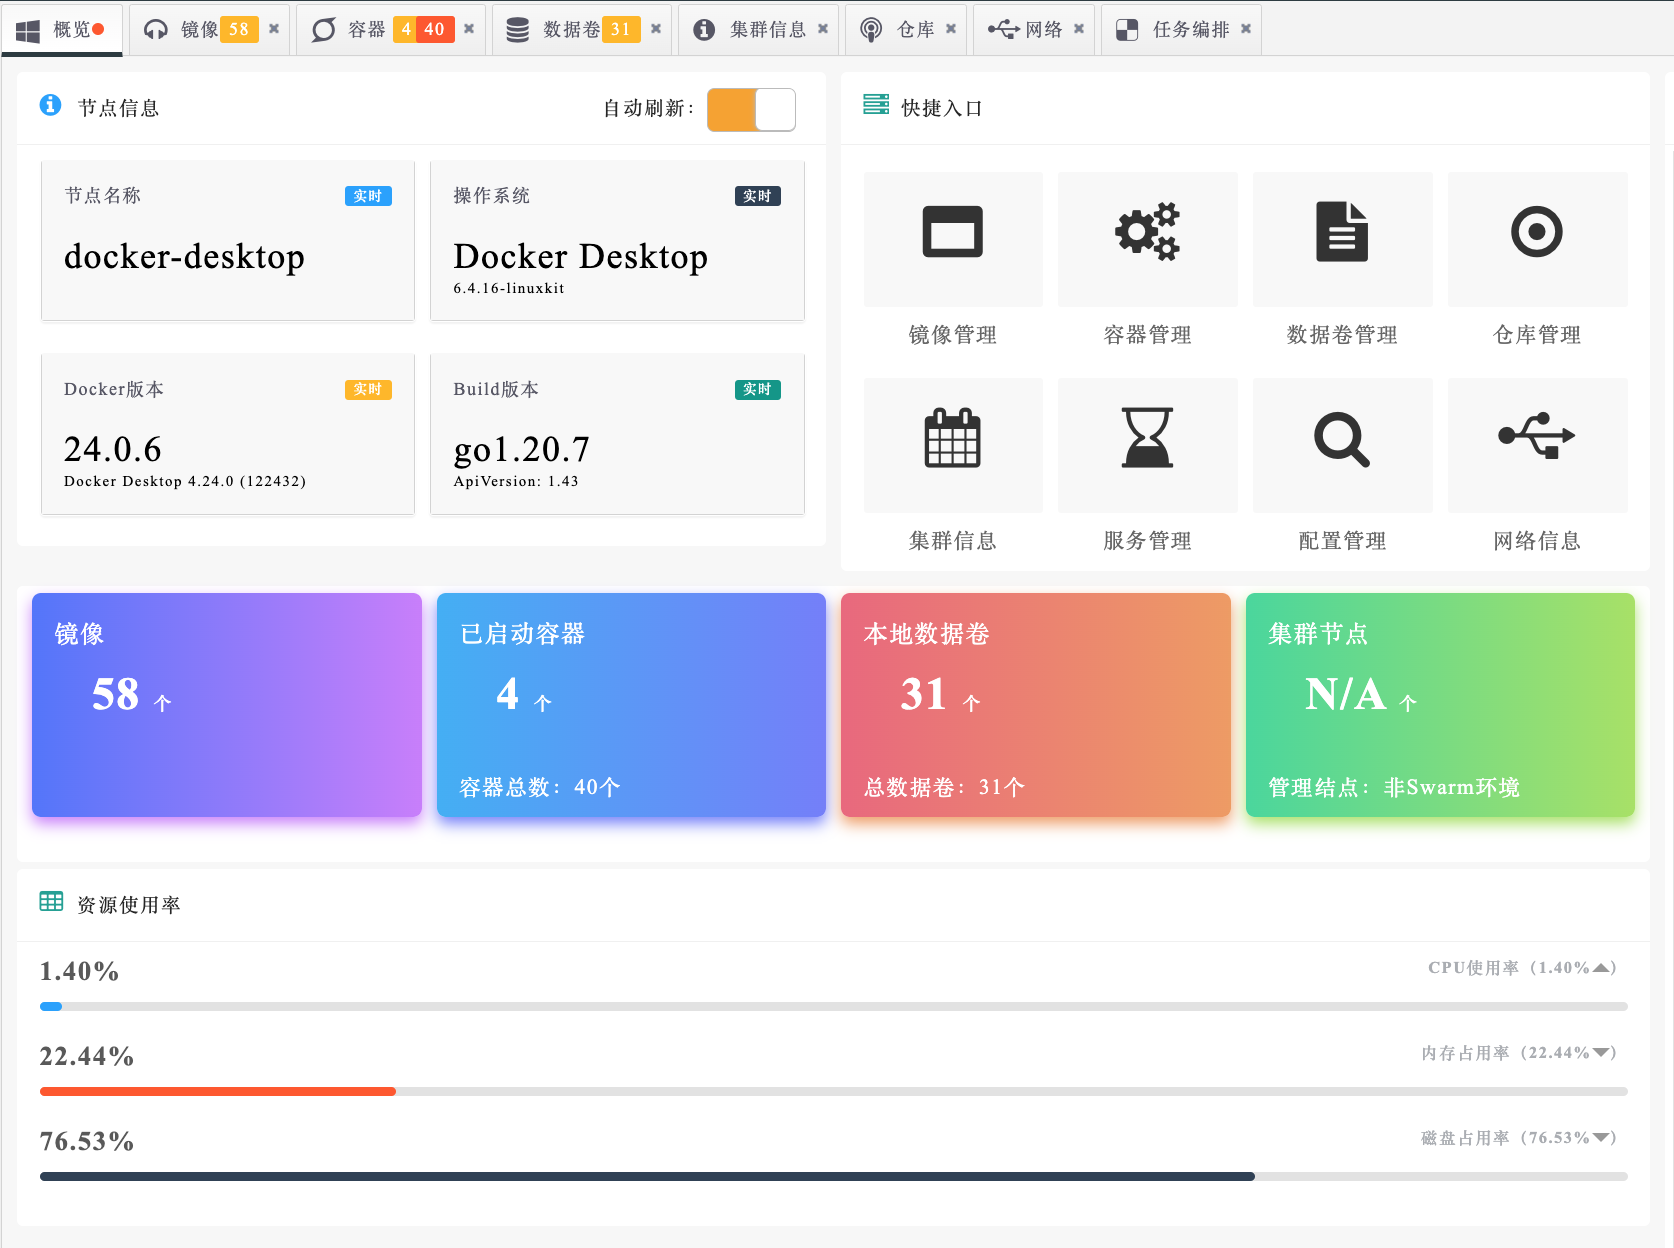Click the icon in 任务编排 tab

[x=1127, y=30]
